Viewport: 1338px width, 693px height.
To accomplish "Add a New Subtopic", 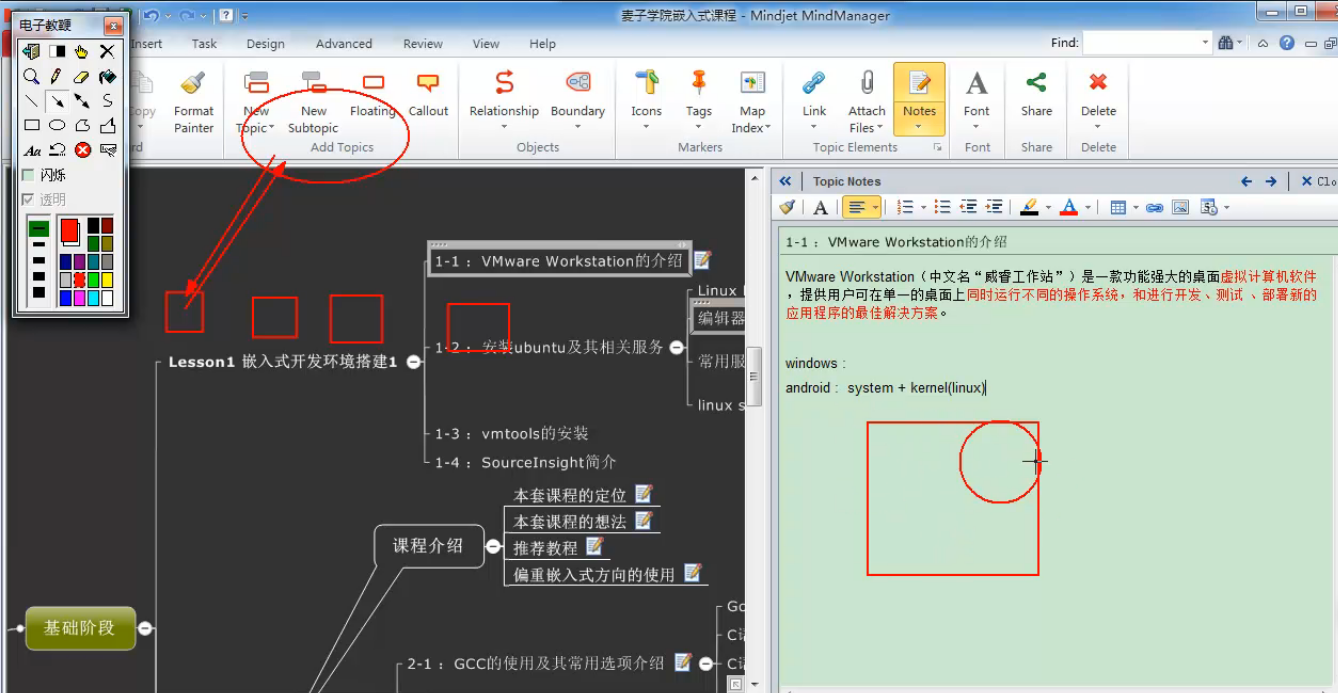I will (x=313, y=101).
